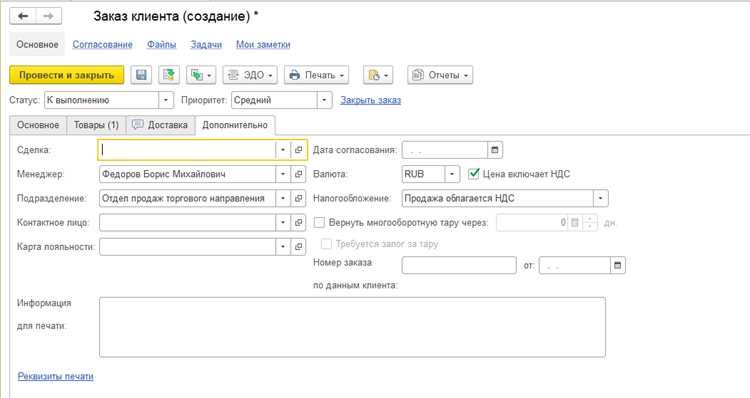750x398 pixels.
Task: Open the create-based-on icon menu
Action: tap(201, 75)
